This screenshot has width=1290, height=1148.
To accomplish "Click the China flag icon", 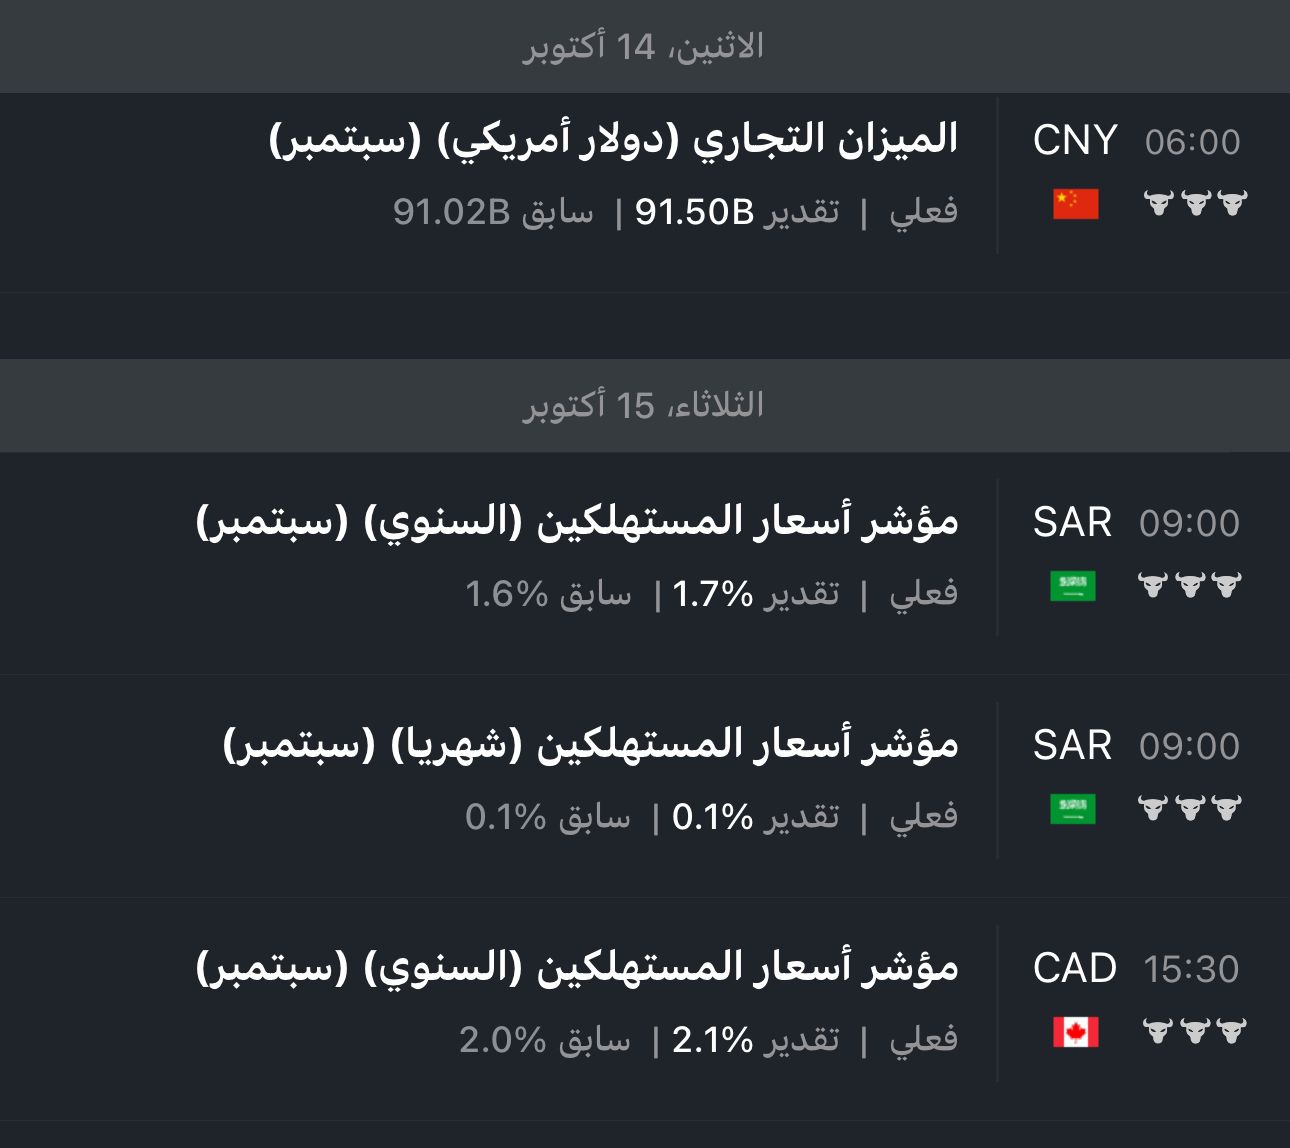I will point(1075,203).
